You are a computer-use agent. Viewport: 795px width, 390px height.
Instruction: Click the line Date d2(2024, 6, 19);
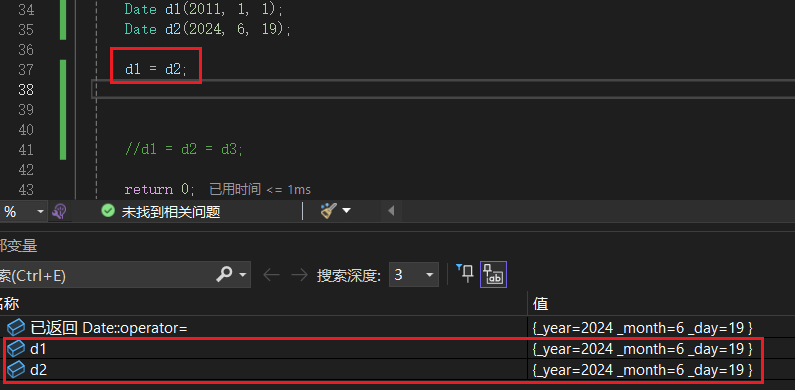(x=208, y=29)
